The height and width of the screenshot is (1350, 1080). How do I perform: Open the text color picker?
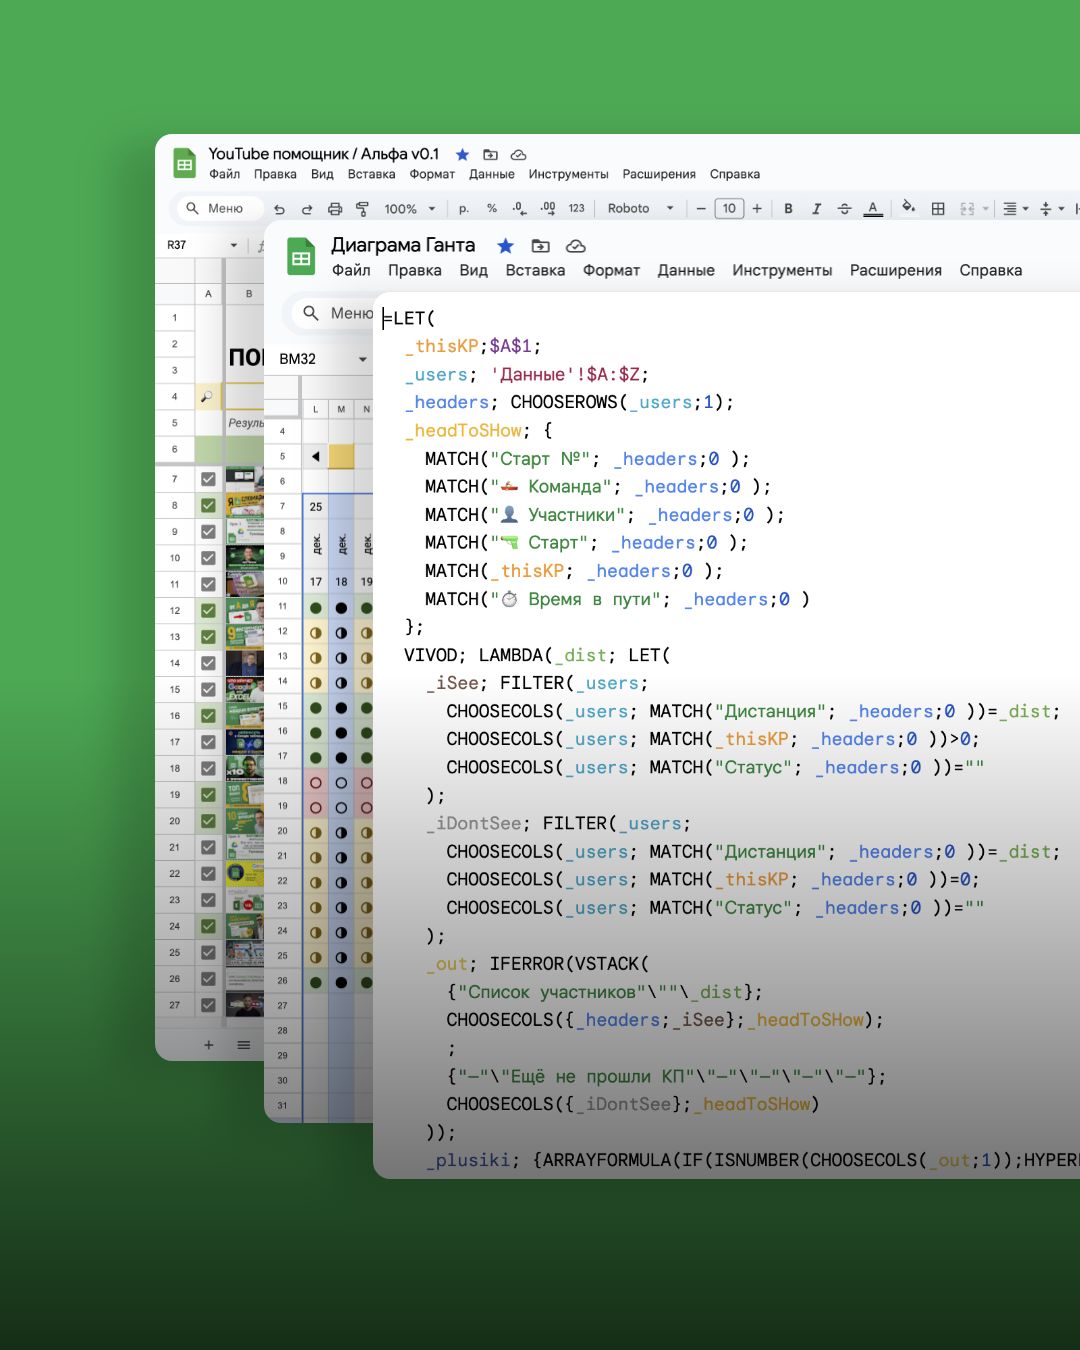pyautogui.click(x=873, y=209)
